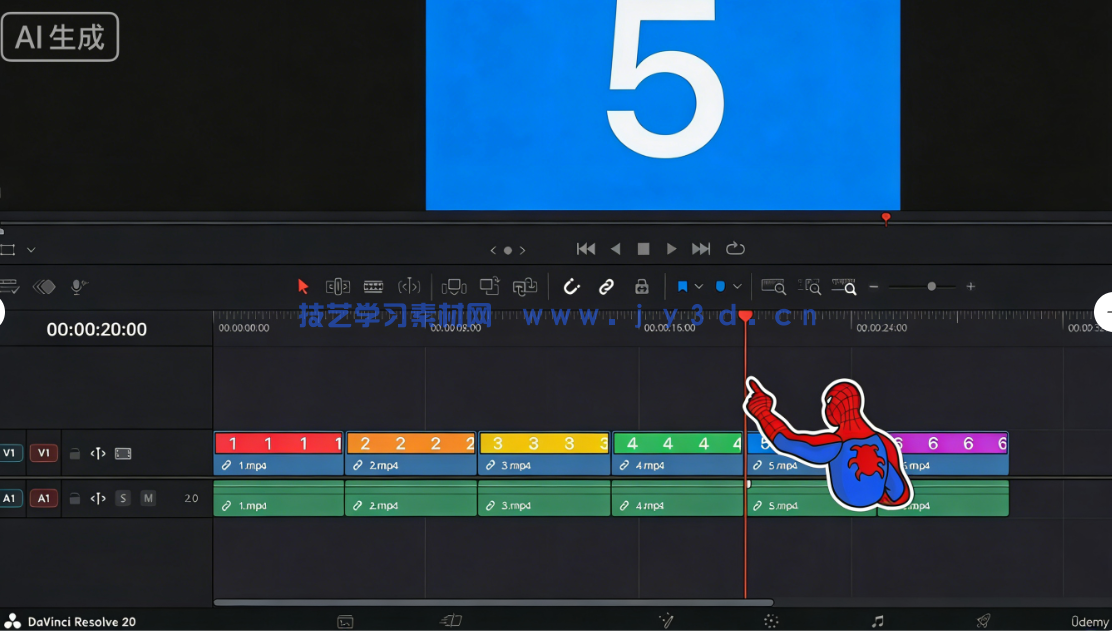Image resolution: width=1112 pixels, height=631 pixels.
Task: Switch to the Fusion page
Action: pyautogui.click(x=665, y=620)
